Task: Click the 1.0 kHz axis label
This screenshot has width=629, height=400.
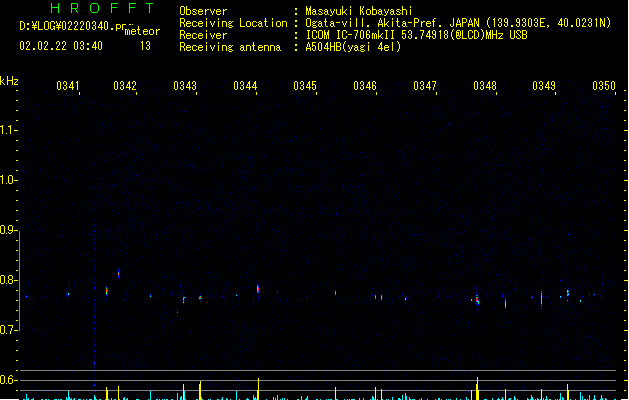Action: (8, 180)
